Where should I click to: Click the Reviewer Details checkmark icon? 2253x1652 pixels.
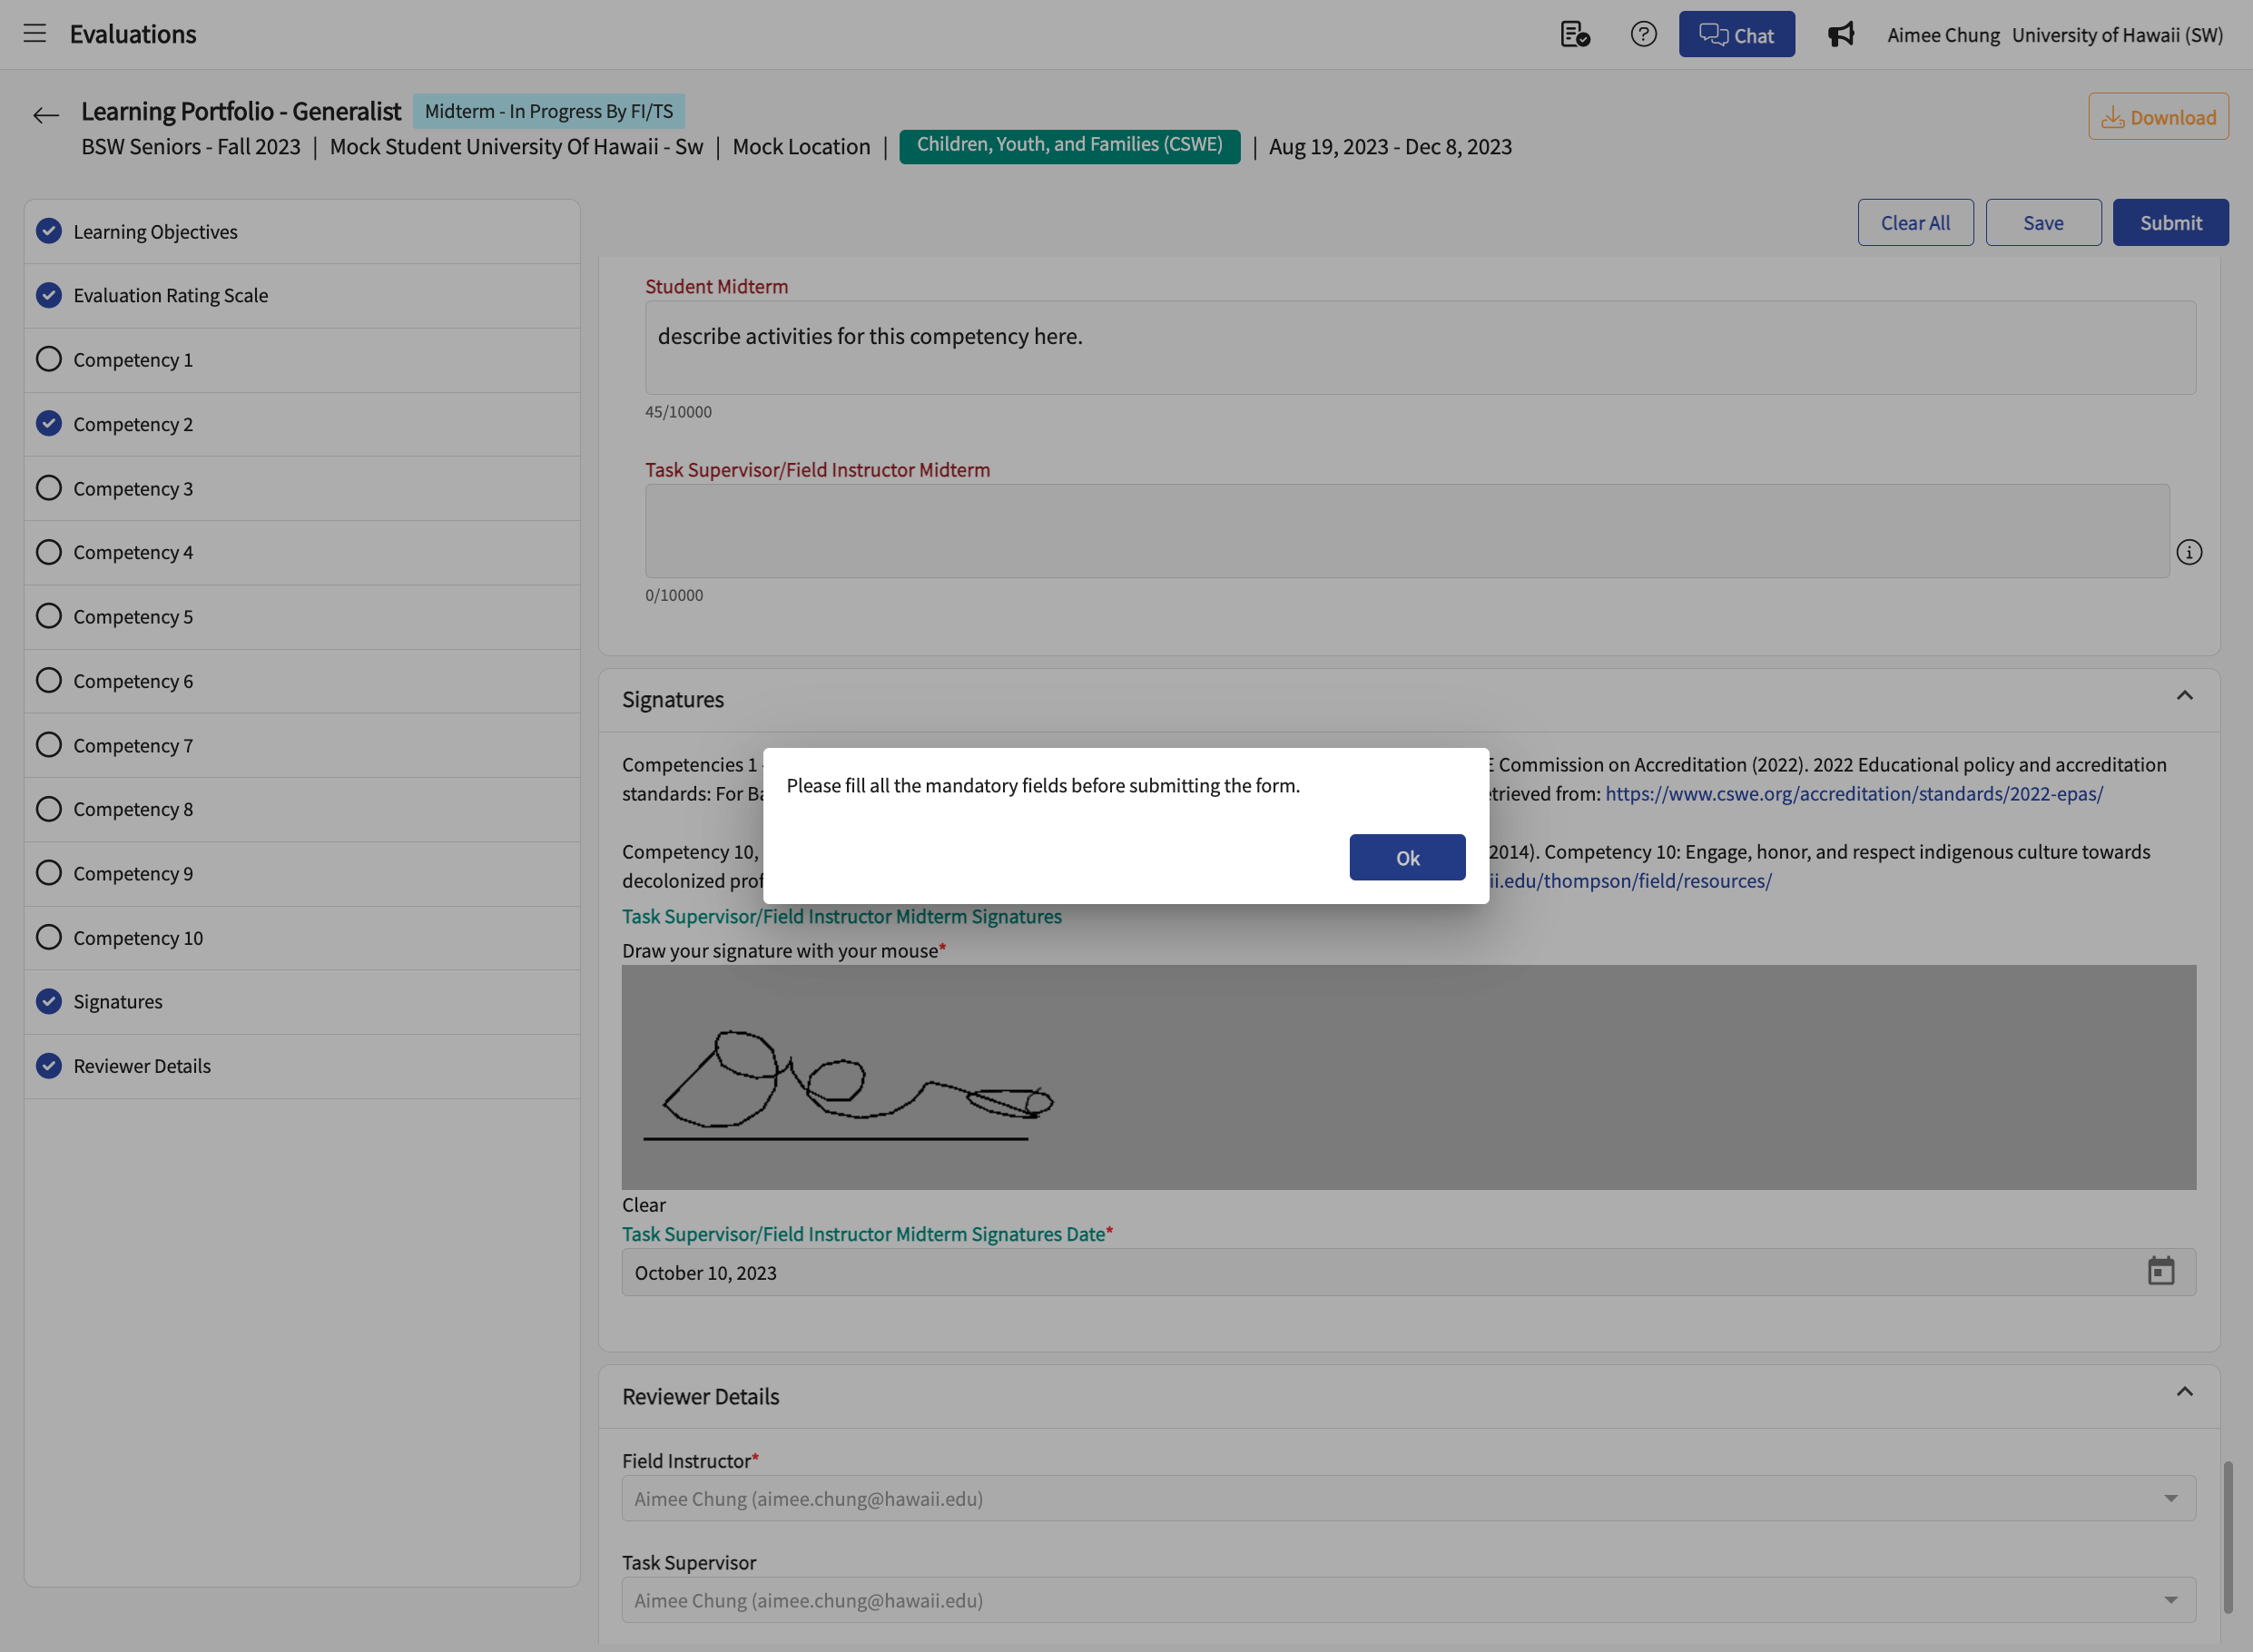[x=49, y=1065]
